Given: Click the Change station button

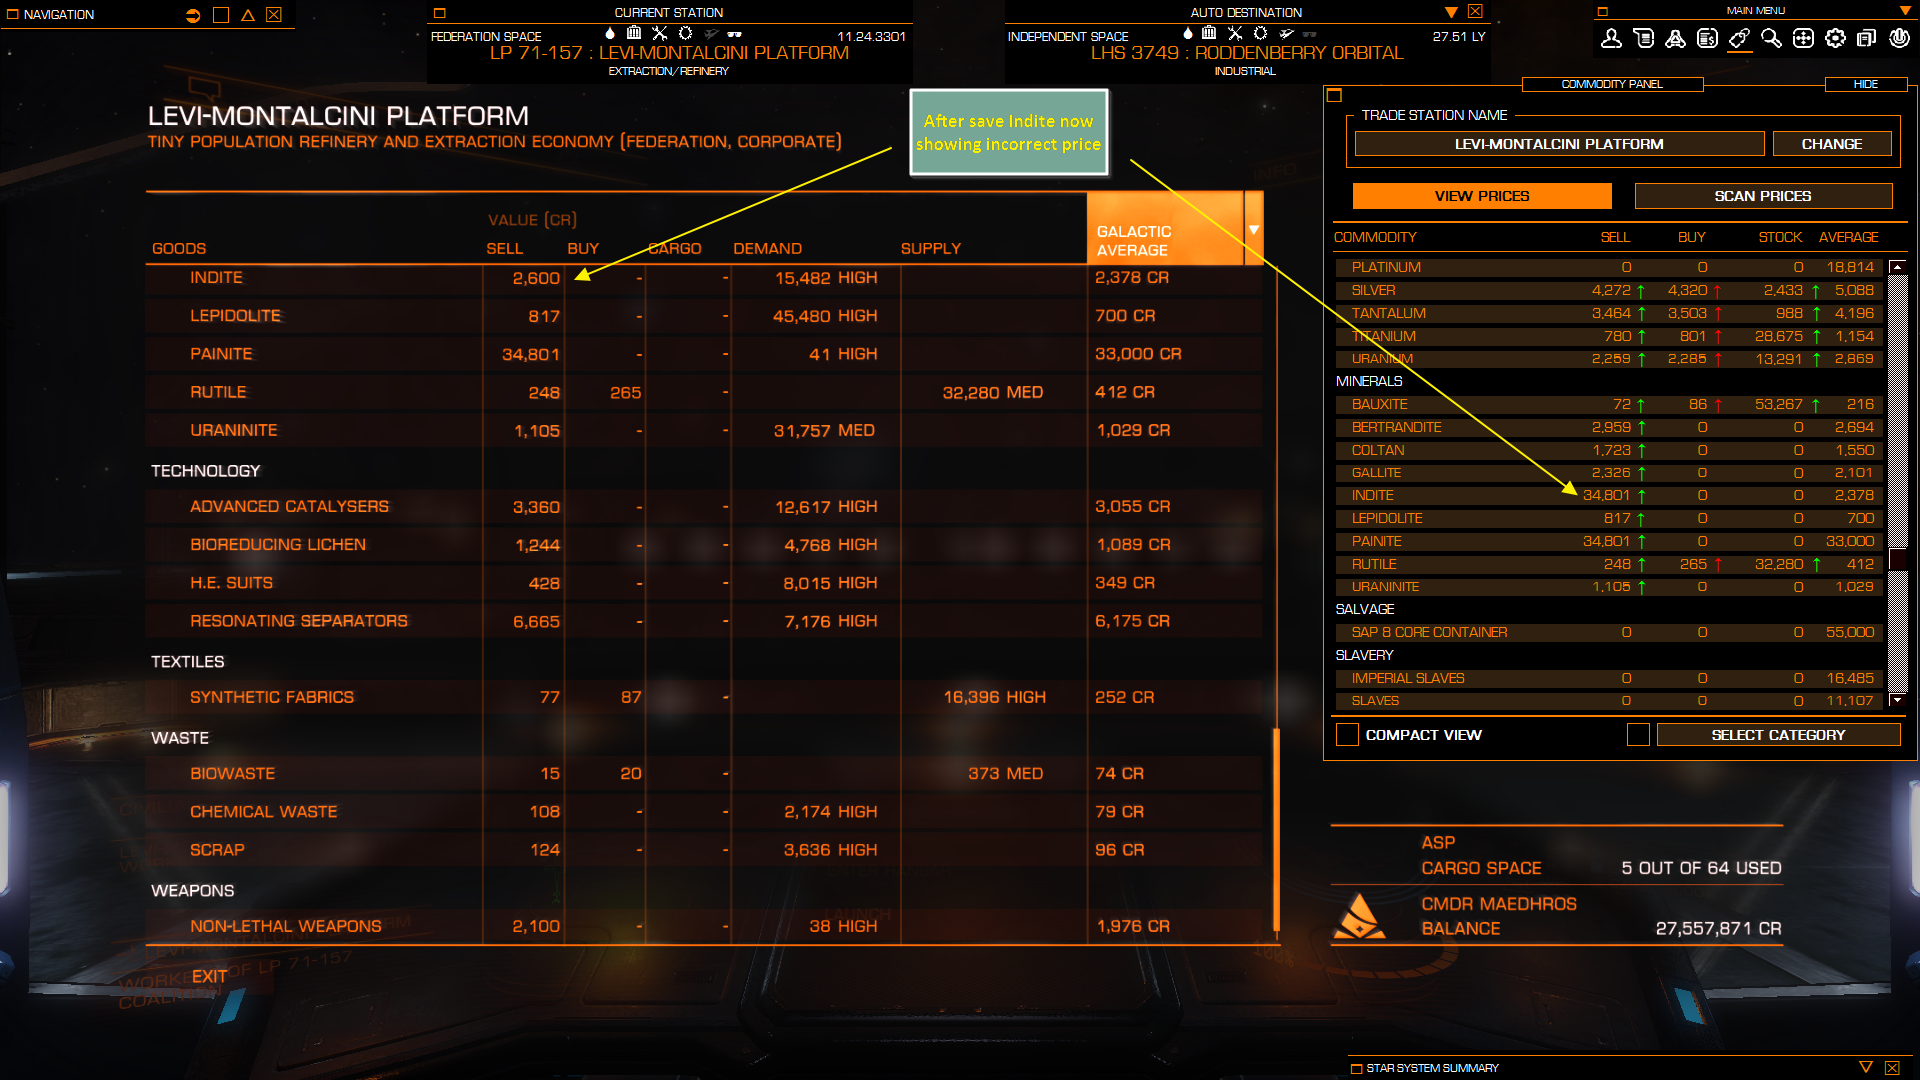Looking at the screenshot, I should point(1832,144).
